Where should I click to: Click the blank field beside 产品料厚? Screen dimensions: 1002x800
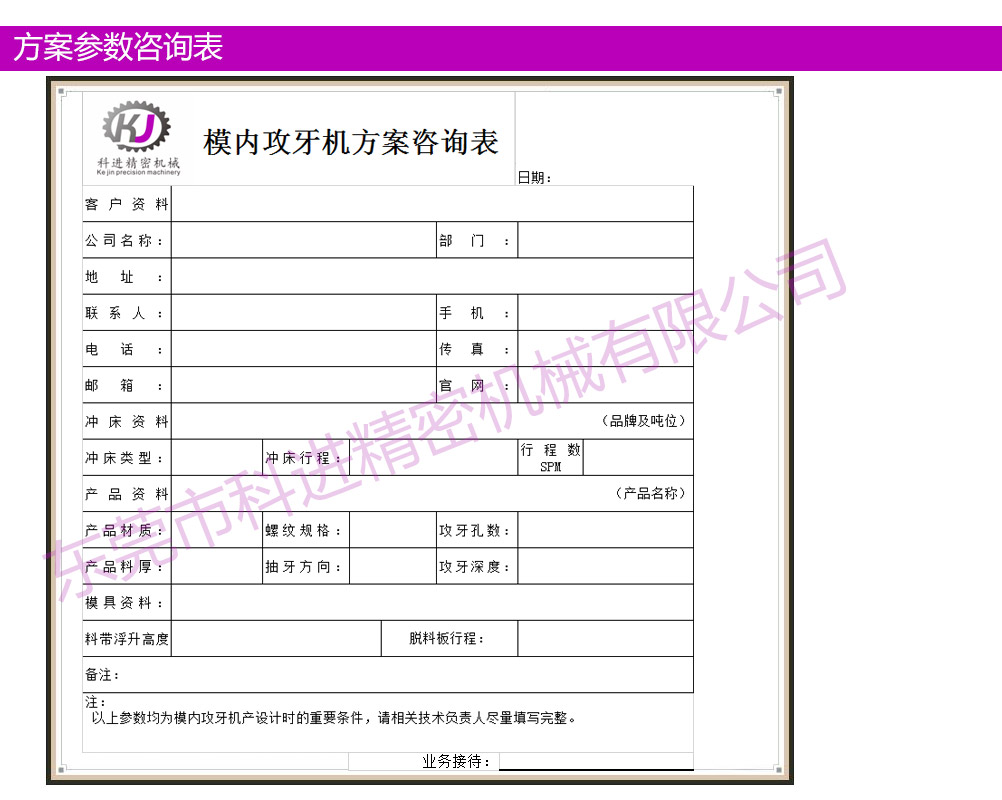pos(217,566)
